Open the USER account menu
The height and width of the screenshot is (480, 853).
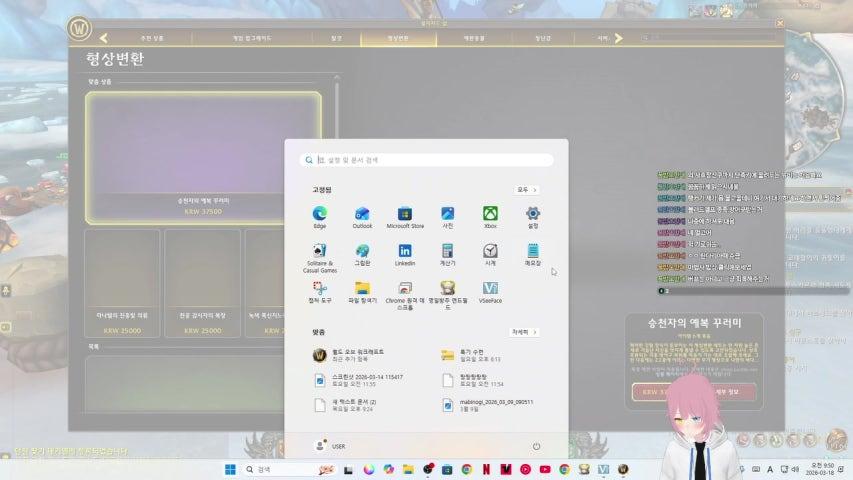330,446
